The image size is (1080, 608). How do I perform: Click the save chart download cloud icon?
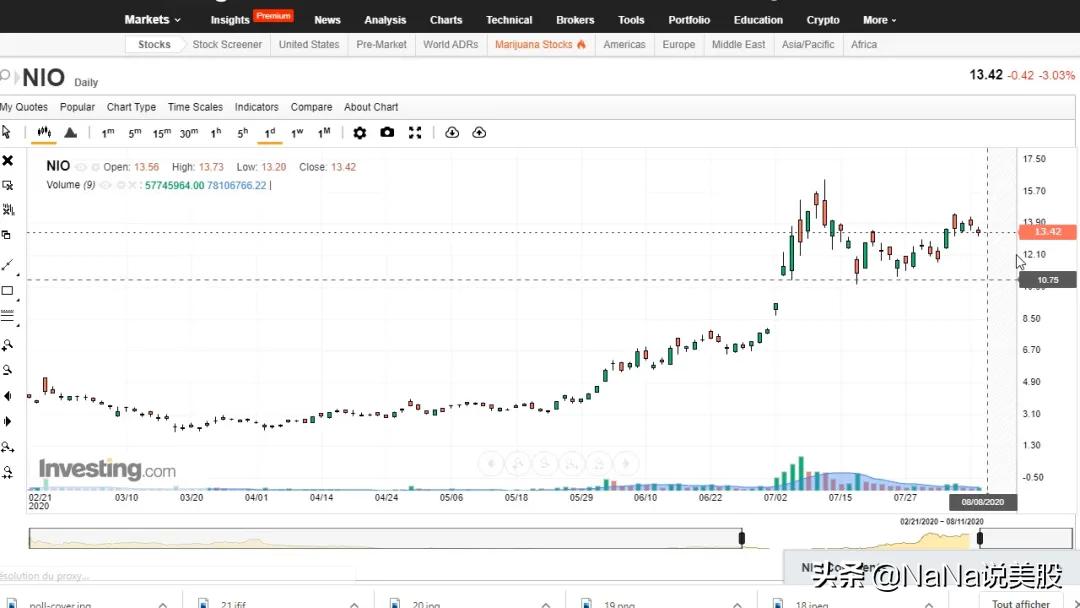tap(452, 132)
